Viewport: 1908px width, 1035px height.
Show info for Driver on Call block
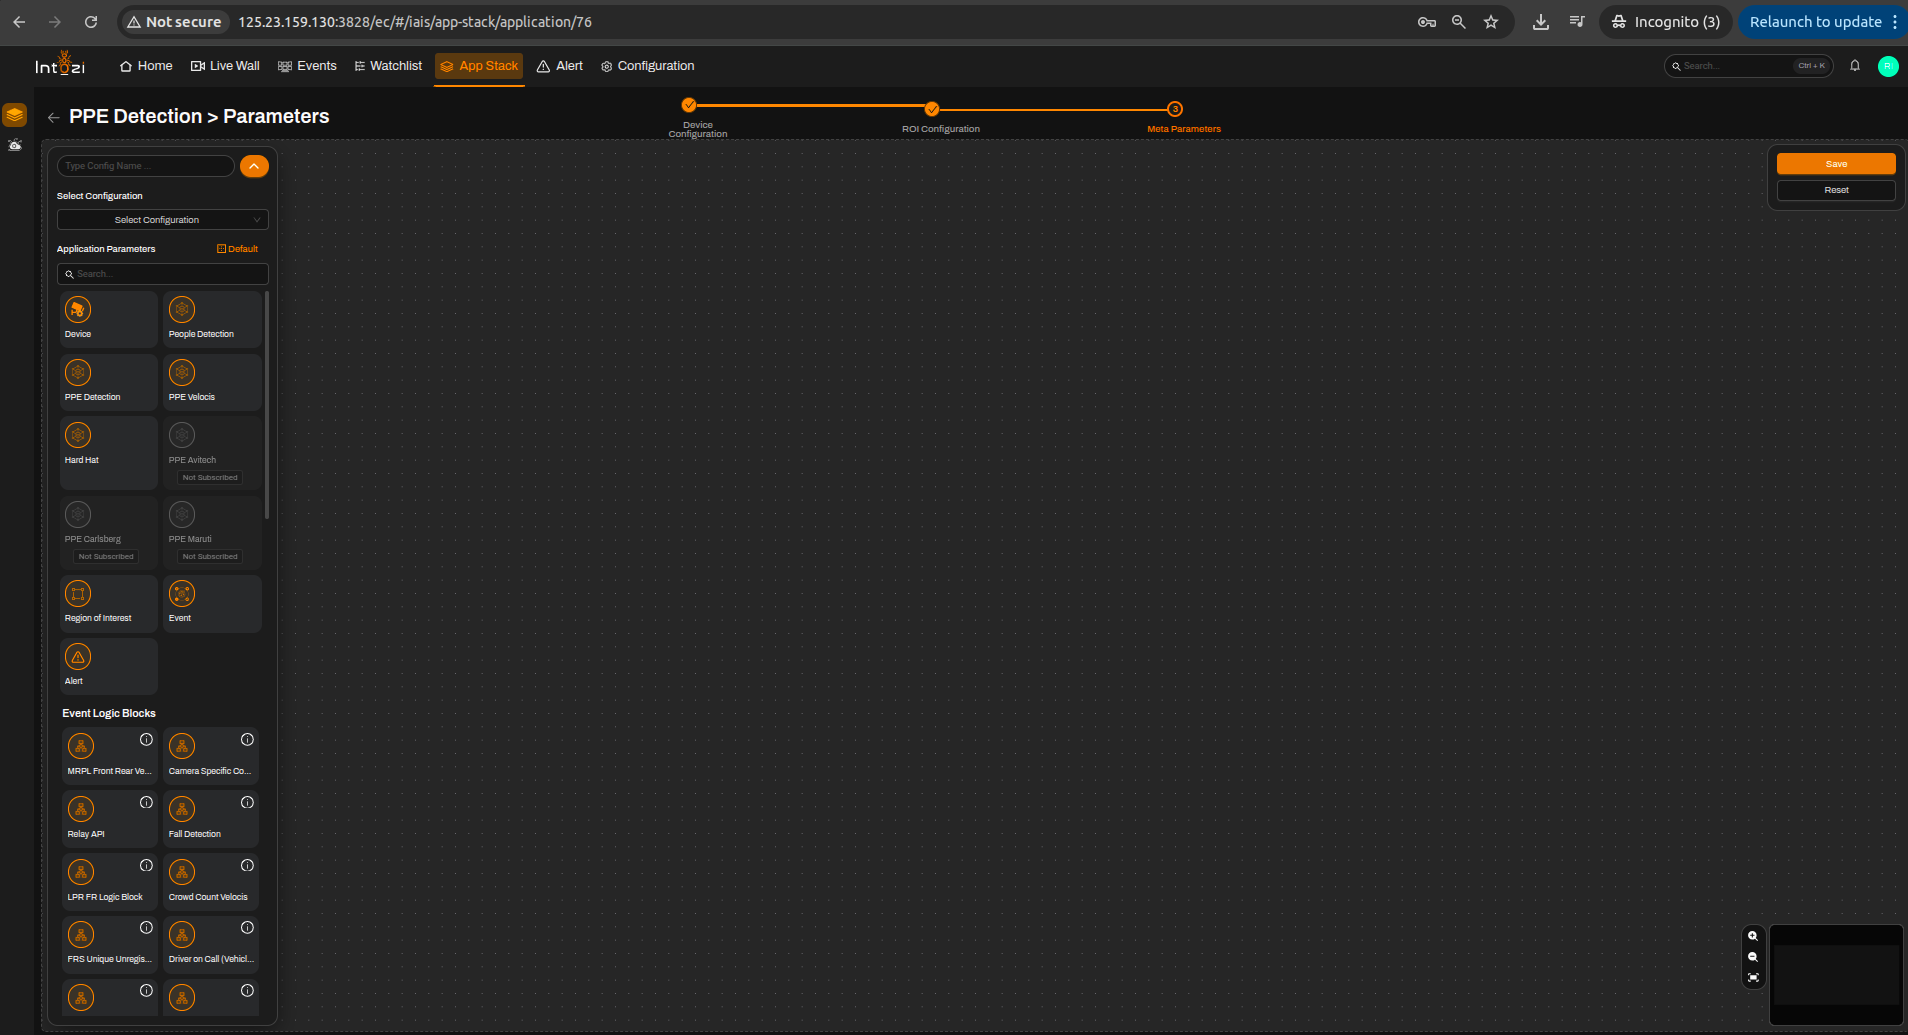pos(247,927)
